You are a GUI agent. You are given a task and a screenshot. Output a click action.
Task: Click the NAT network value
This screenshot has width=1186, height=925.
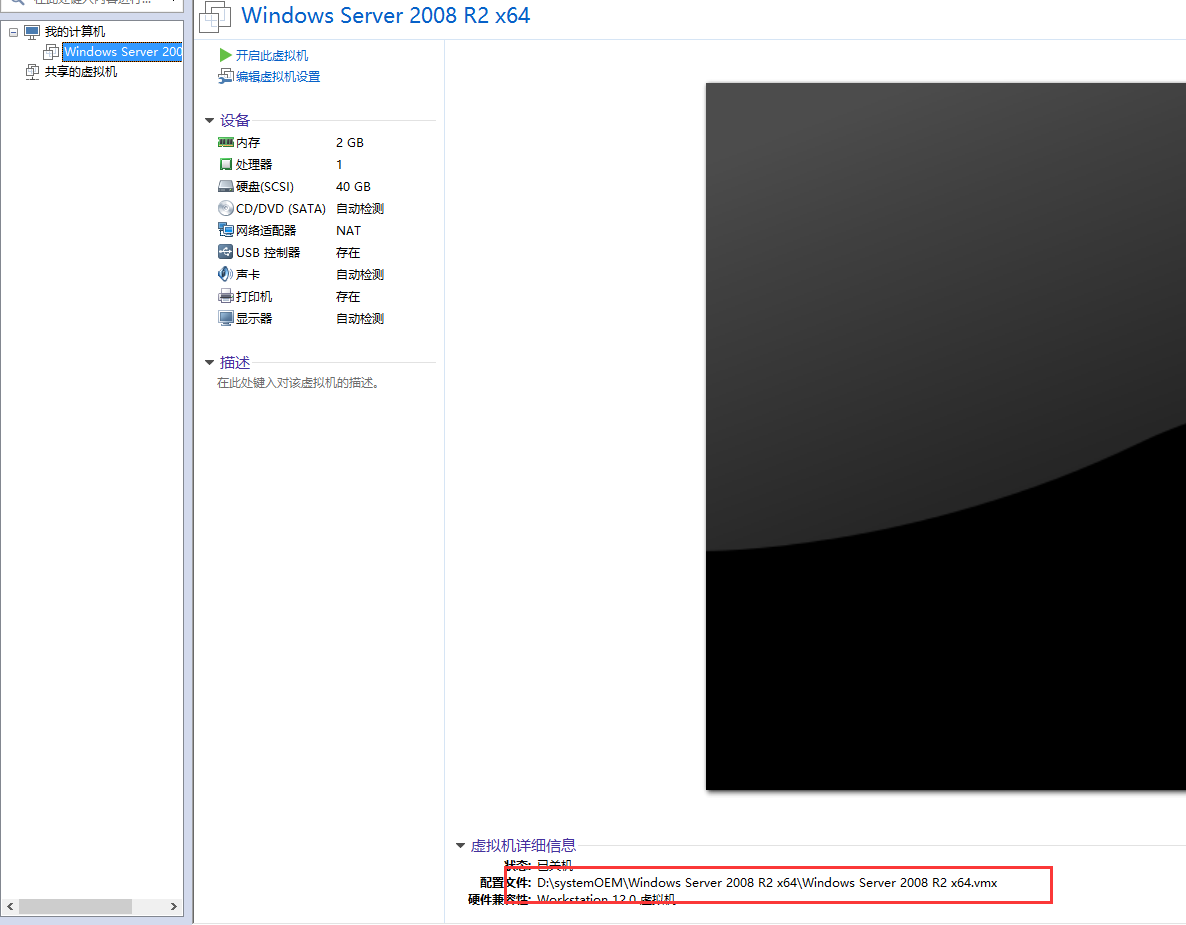tap(349, 230)
